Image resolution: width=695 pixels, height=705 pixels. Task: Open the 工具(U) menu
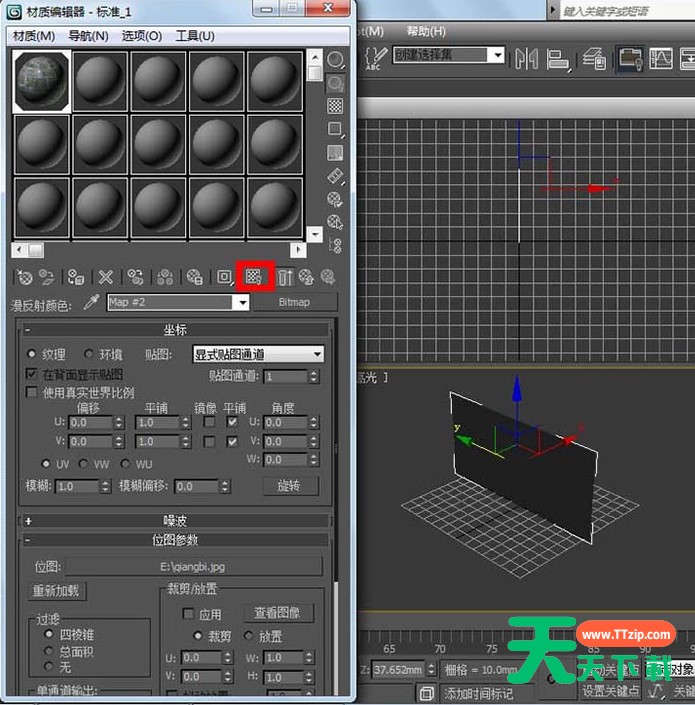click(195, 36)
